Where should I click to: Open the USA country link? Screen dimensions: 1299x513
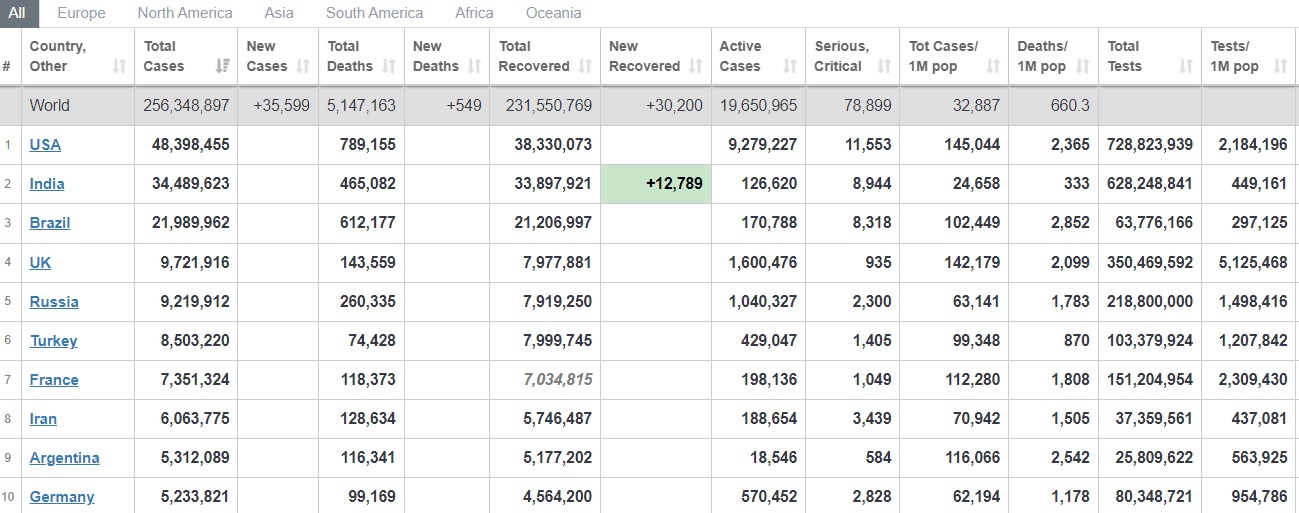[45, 145]
